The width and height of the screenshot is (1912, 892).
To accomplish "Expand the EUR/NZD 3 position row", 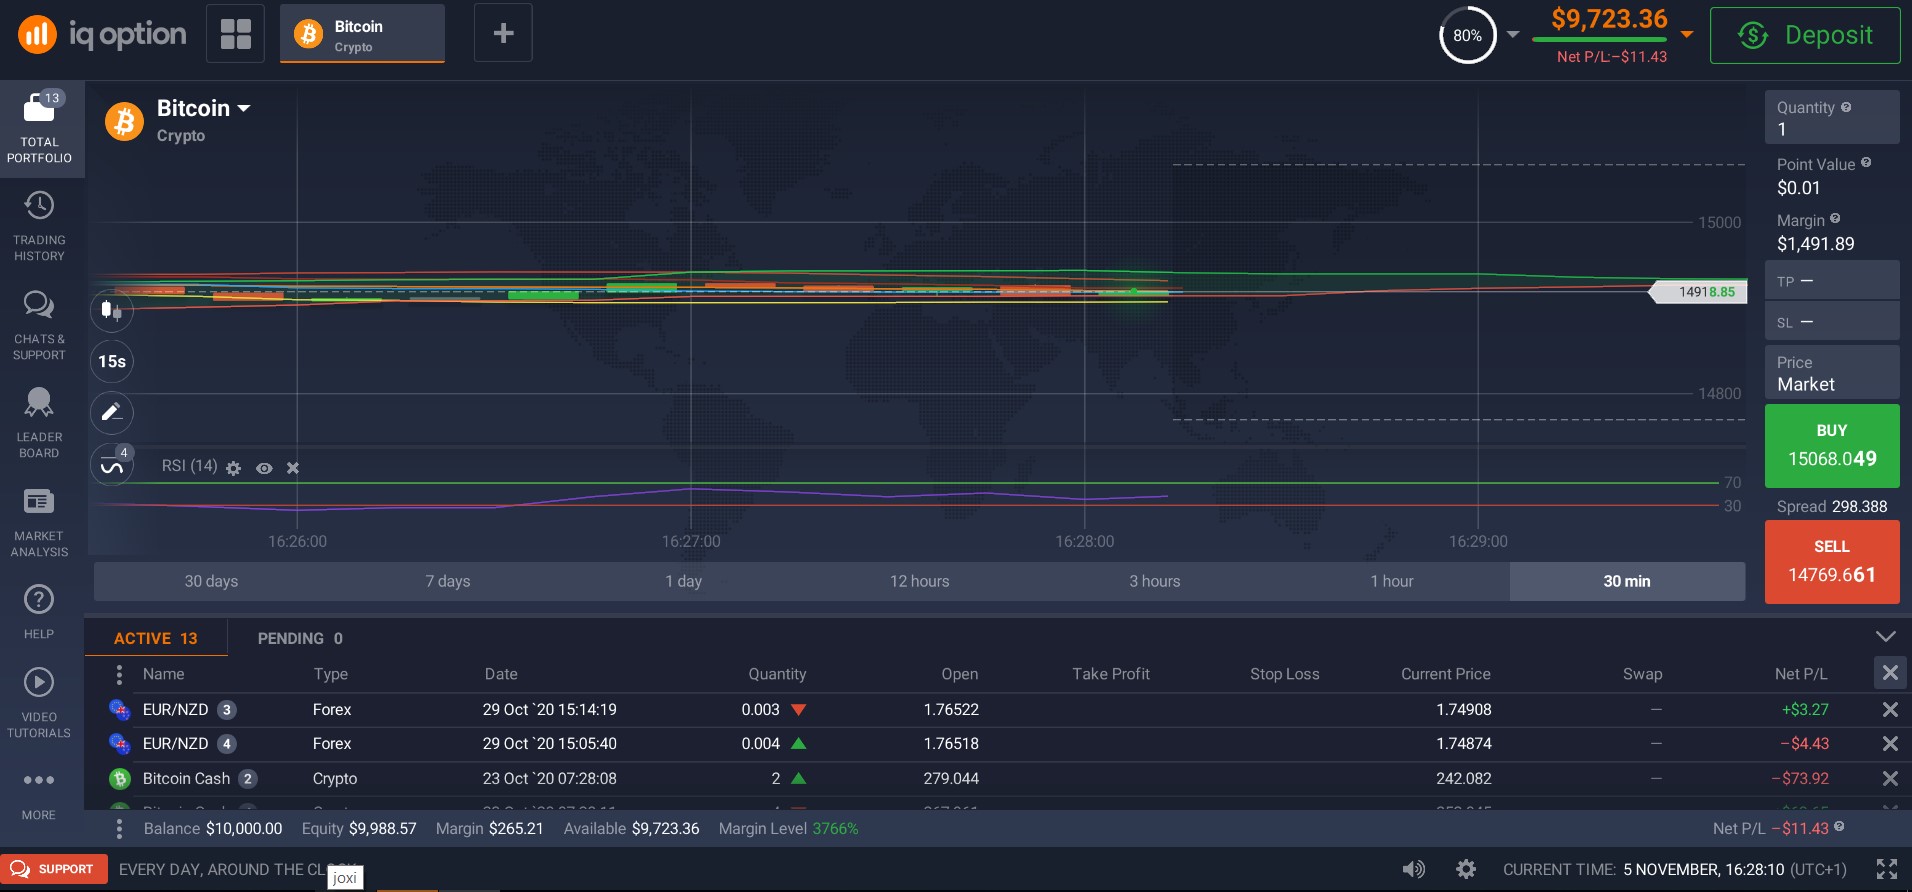I will tap(227, 709).
